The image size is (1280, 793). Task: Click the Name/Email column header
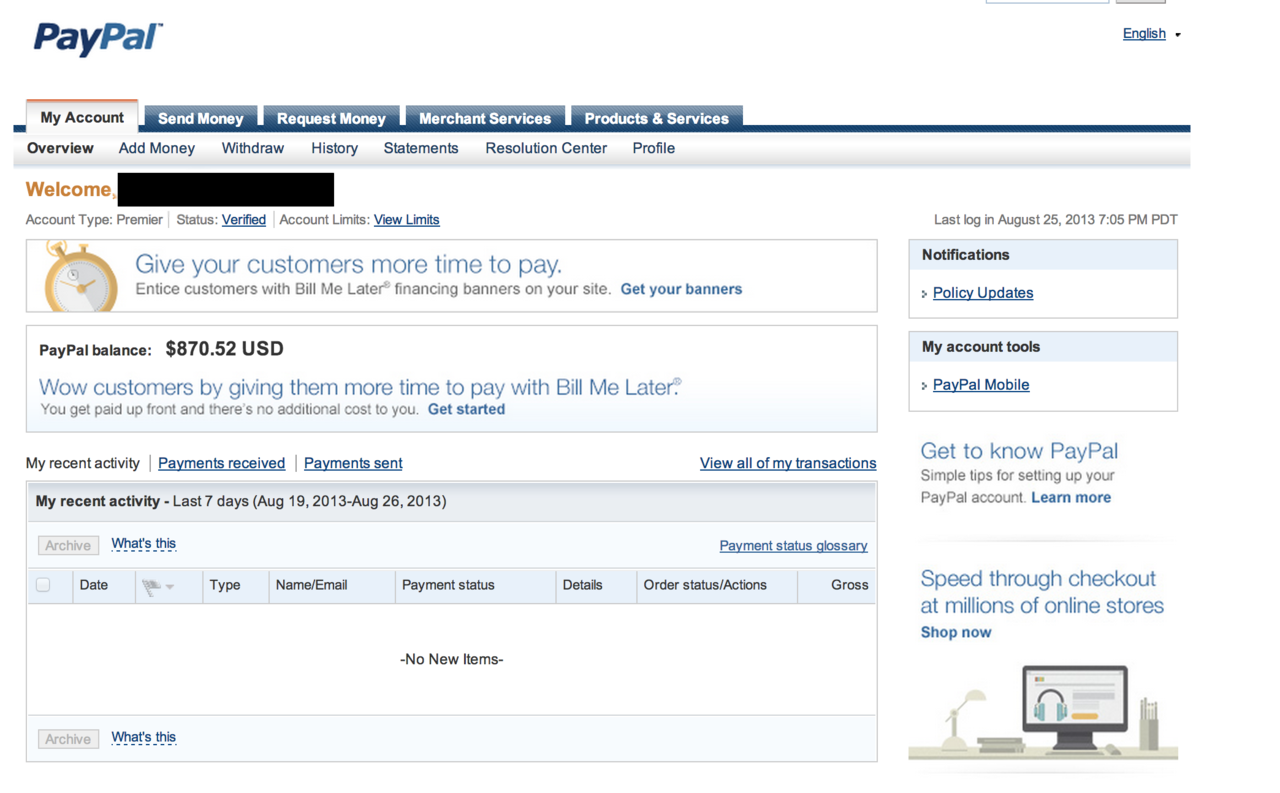(311, 585)
